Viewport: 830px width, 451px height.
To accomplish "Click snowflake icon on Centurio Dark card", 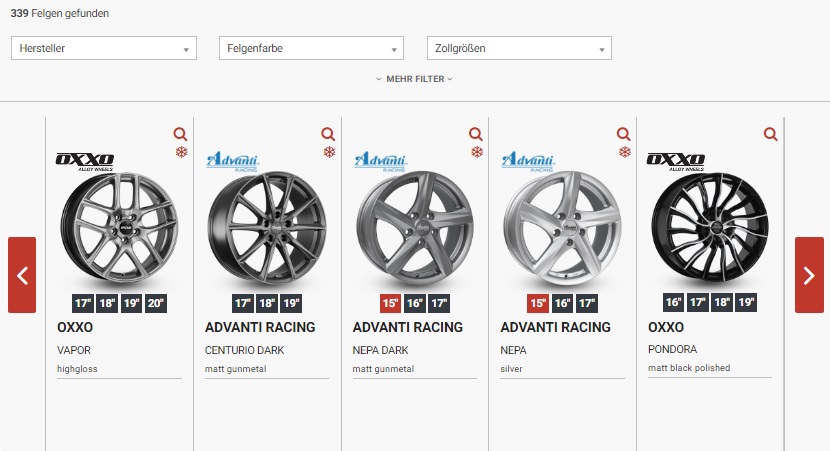I will [329, 152].
